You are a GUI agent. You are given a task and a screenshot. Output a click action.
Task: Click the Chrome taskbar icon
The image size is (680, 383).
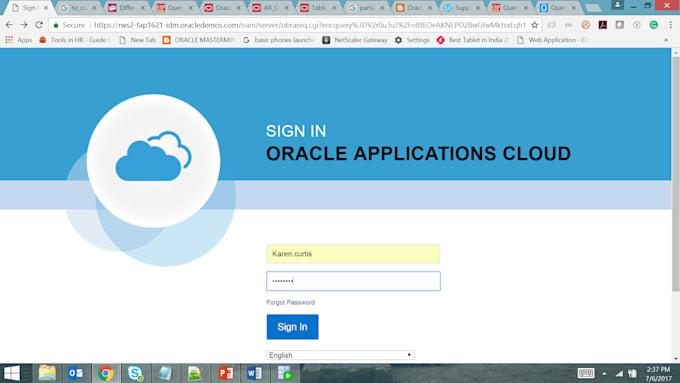pyautogui.click(x=105, y=373)
